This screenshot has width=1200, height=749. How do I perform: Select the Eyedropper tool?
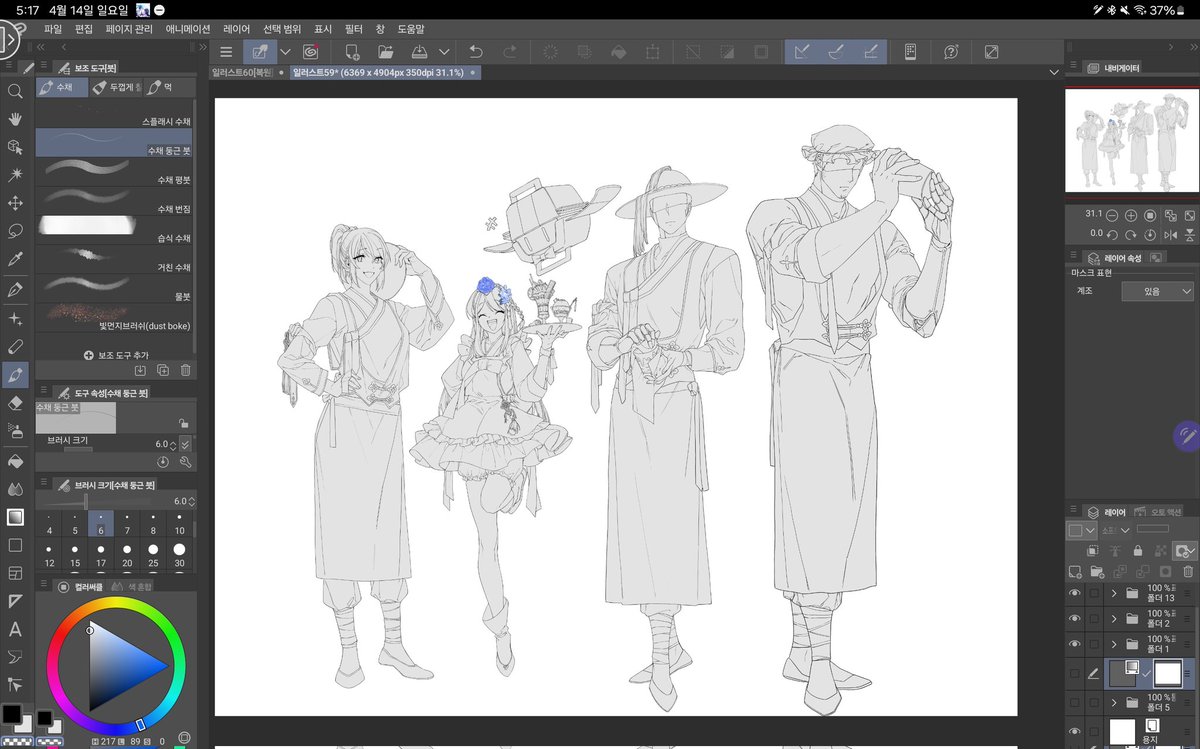tap(15, 259)
